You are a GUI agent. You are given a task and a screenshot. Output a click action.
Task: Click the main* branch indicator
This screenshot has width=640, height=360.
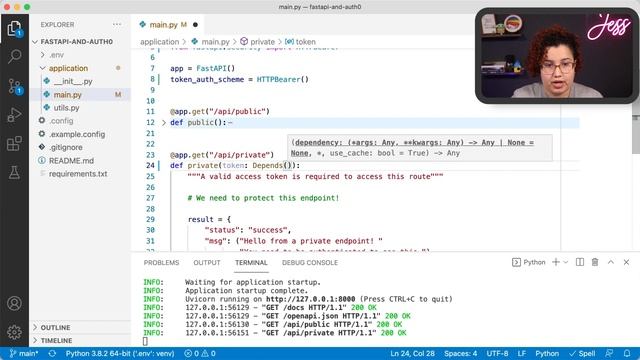coord(24,353)
